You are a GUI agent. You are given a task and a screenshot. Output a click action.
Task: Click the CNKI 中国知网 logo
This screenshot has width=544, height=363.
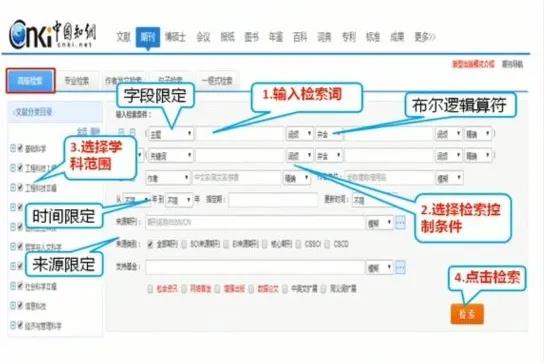(x=52, y=34)
